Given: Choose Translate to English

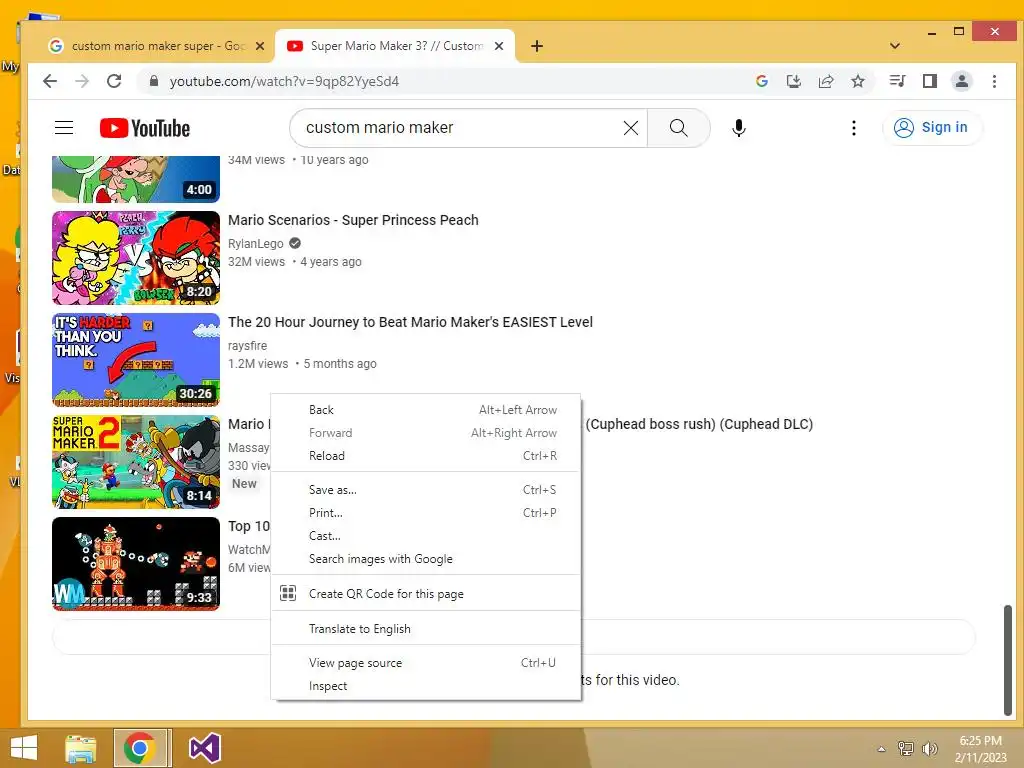Looking at the screenshot, I should pyautogui.click(x=424, y=629).
